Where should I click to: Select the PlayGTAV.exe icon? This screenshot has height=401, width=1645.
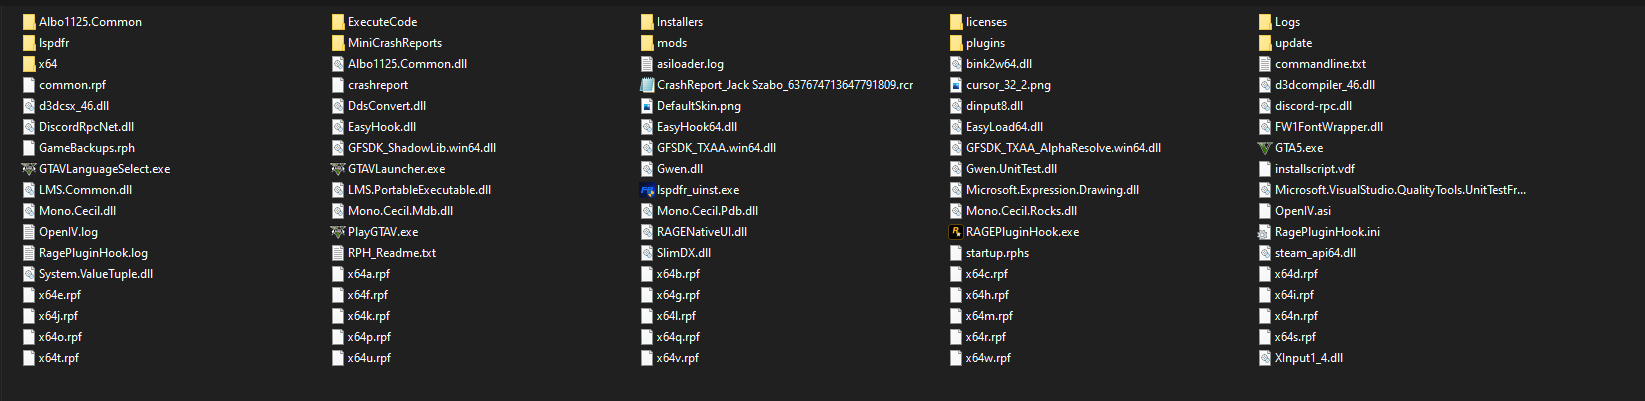click(338, 232)
